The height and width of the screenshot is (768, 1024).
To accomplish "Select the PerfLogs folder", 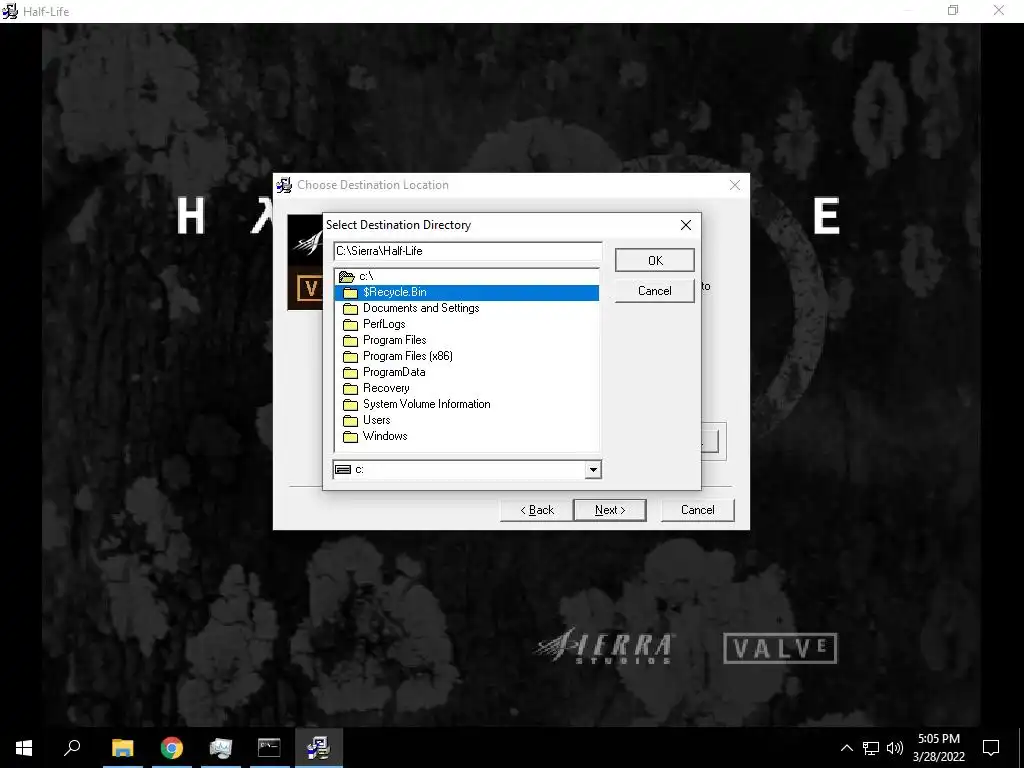I will pyautogui.click(x=466, y=324).
